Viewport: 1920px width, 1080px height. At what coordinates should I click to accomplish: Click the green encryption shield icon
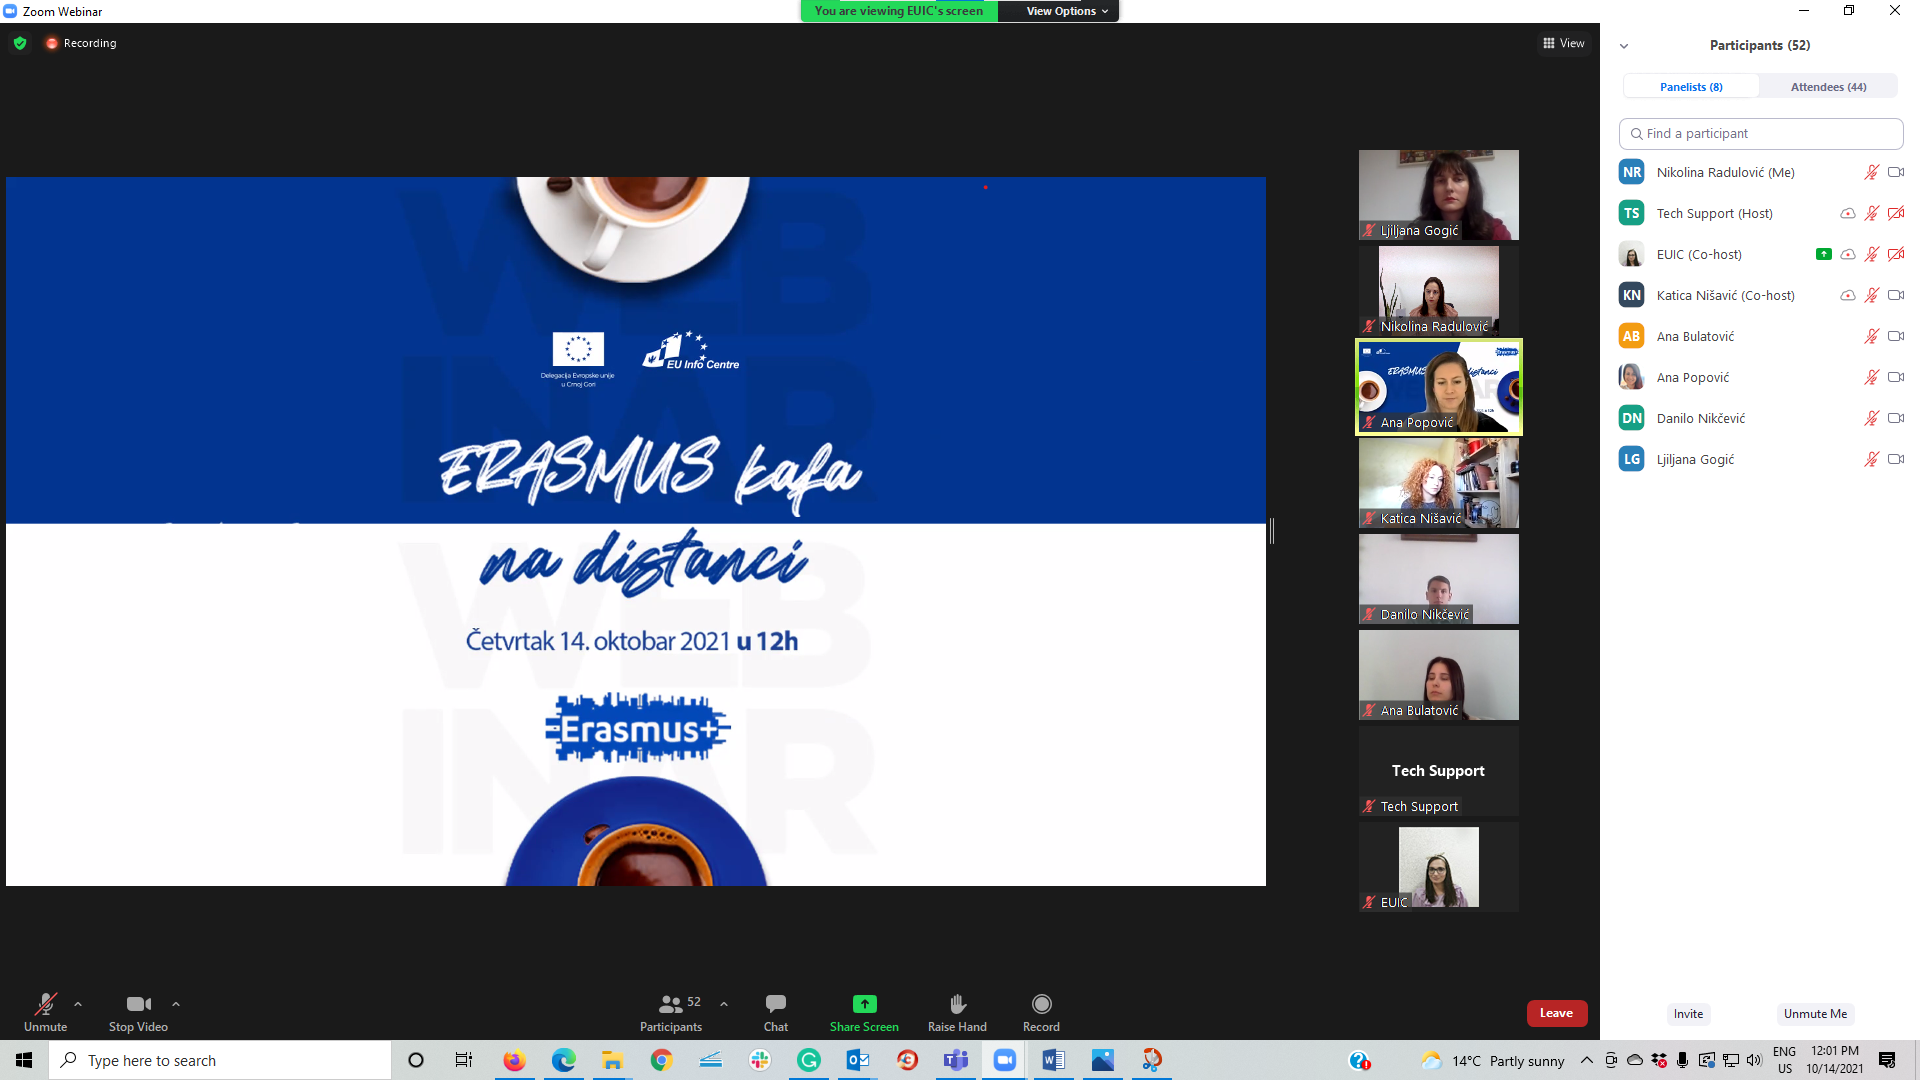coord(20,43)
